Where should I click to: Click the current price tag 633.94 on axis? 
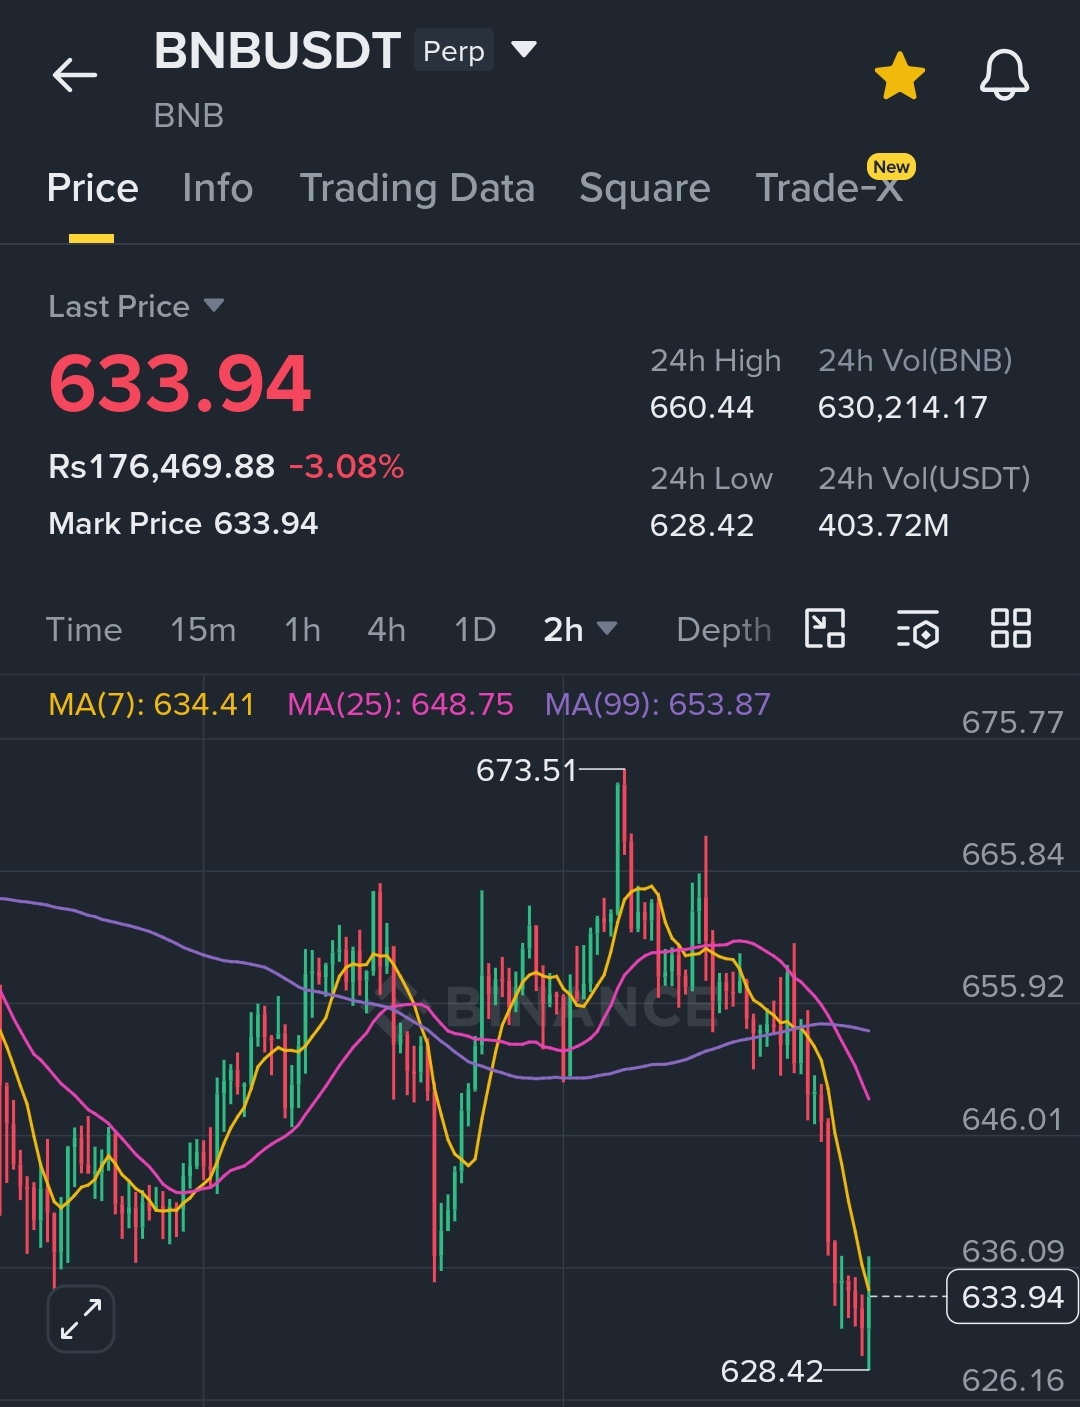[1012, 1297]
